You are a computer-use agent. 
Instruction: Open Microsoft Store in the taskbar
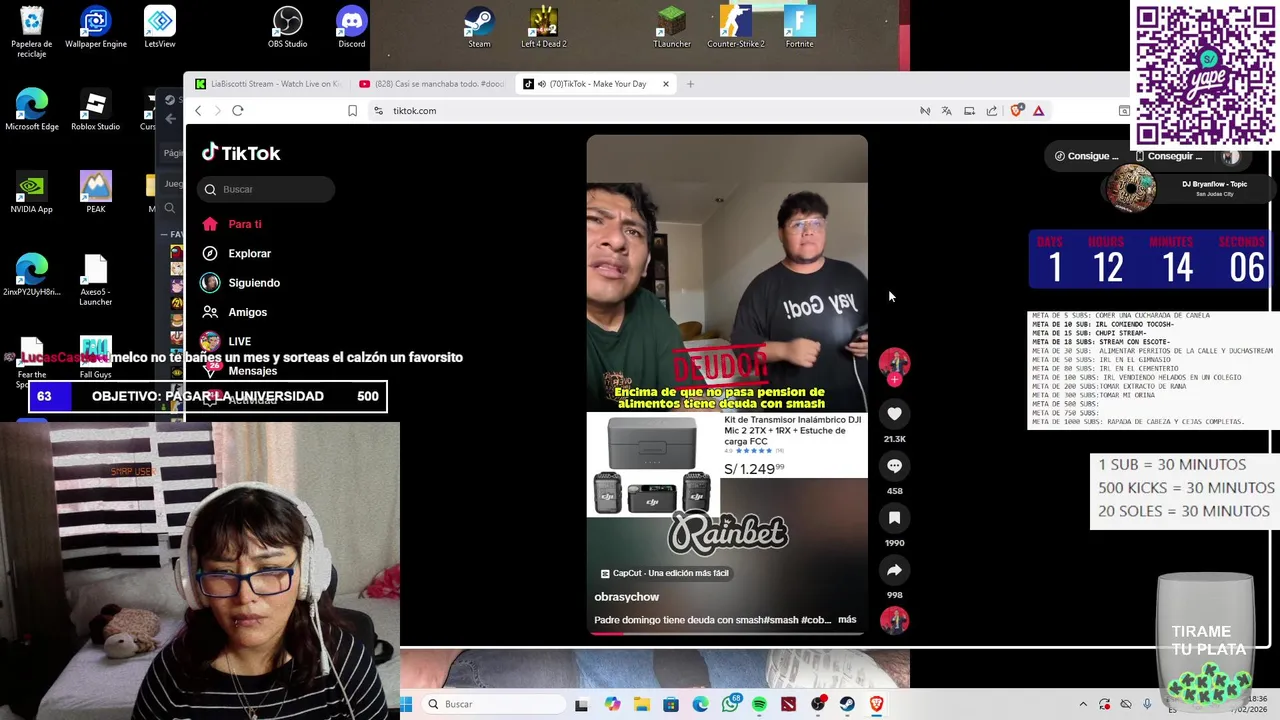click(x=671, y=704)
